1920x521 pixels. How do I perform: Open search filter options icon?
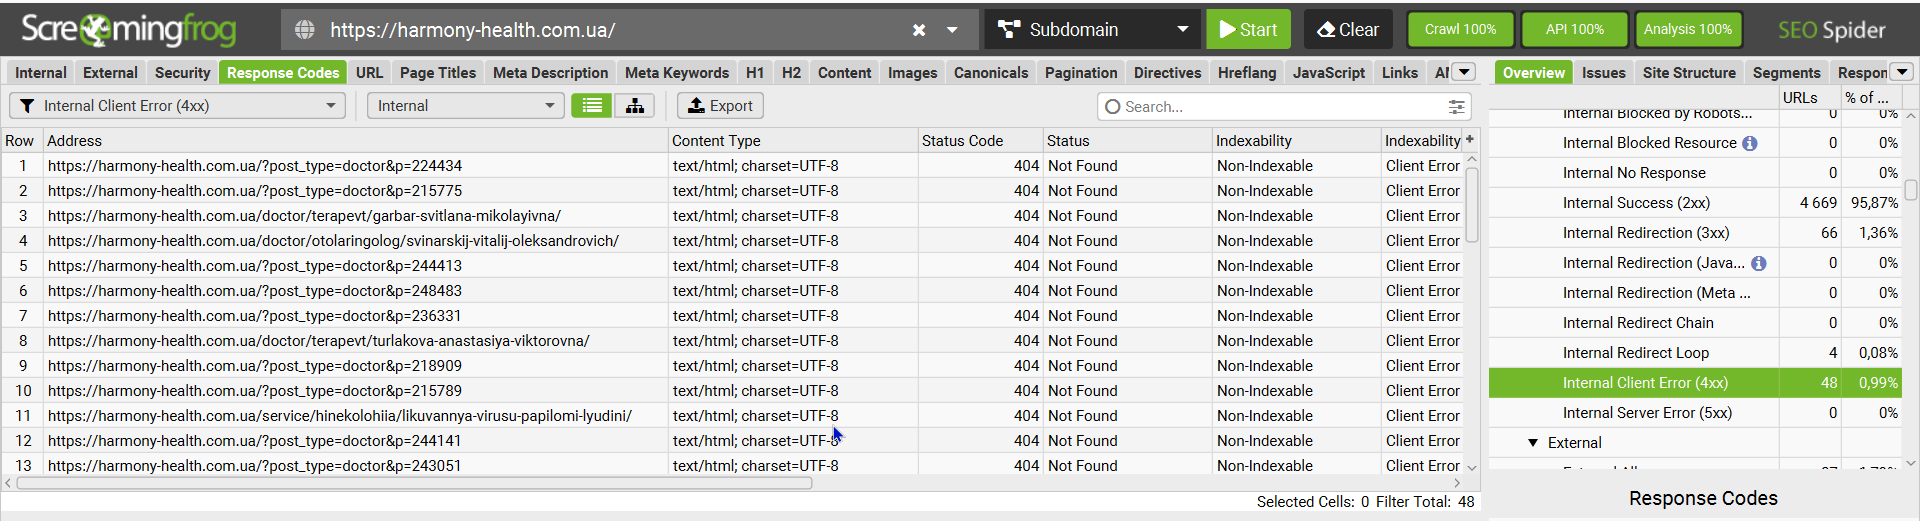tap(1456, 106)
